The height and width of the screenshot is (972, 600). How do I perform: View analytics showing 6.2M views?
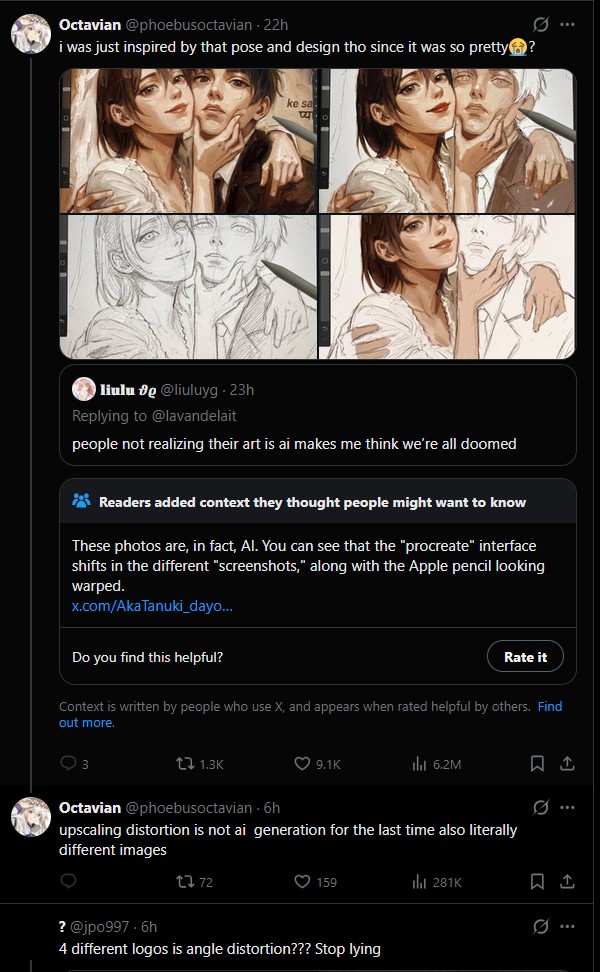tap(436, 764)
